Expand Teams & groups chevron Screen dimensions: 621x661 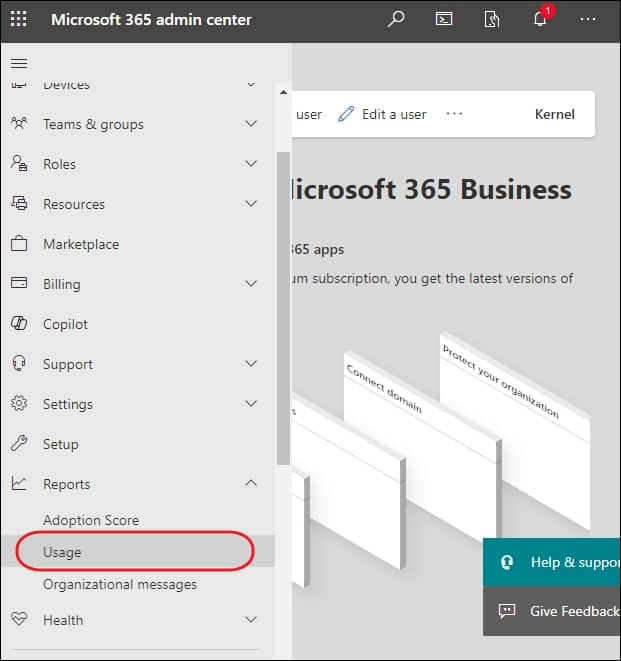click(x=251, y=124)
